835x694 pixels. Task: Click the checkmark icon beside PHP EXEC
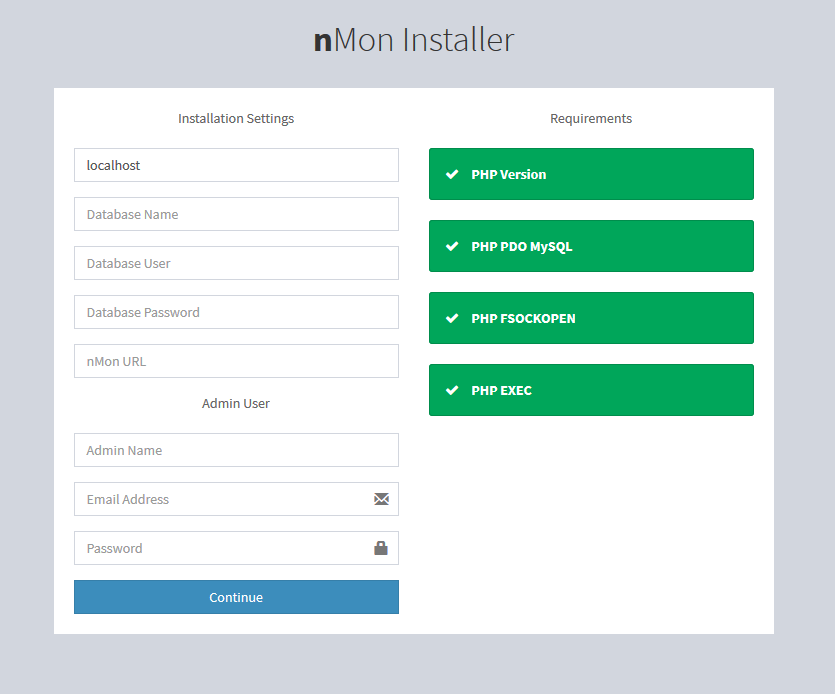(452, 390)
